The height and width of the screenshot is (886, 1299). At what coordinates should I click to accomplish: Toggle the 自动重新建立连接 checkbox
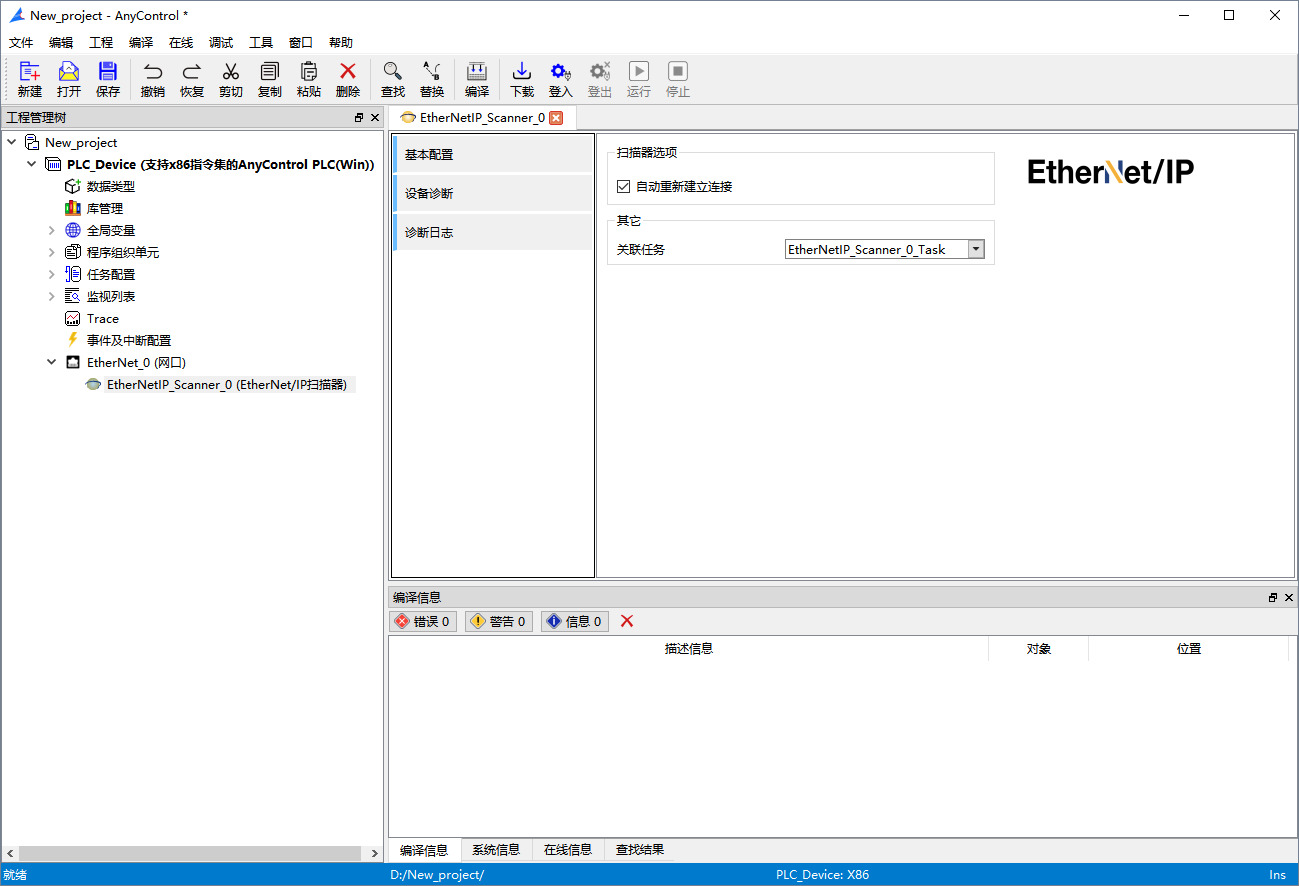tap(624, 186)
